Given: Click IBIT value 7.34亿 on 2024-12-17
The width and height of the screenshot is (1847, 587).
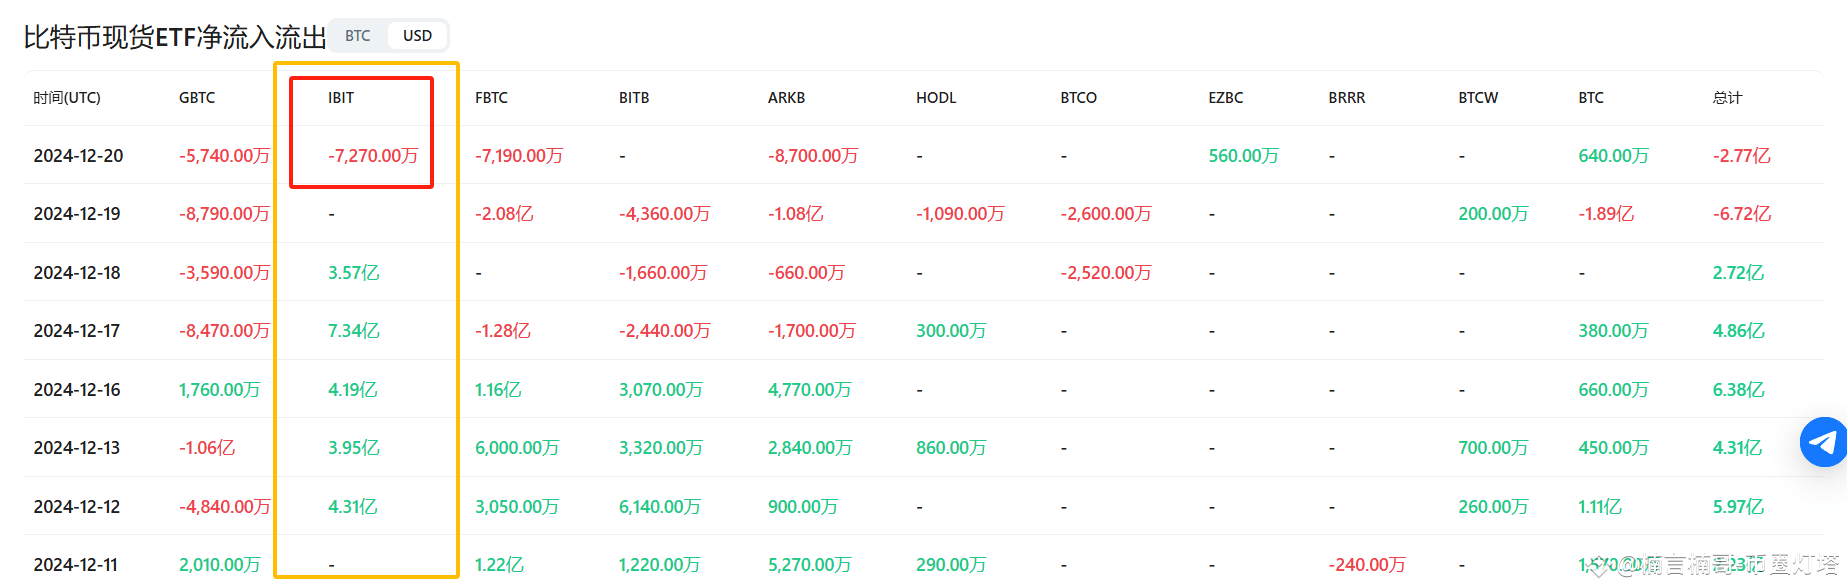Looking at the screenshot, I should (353, 331).
